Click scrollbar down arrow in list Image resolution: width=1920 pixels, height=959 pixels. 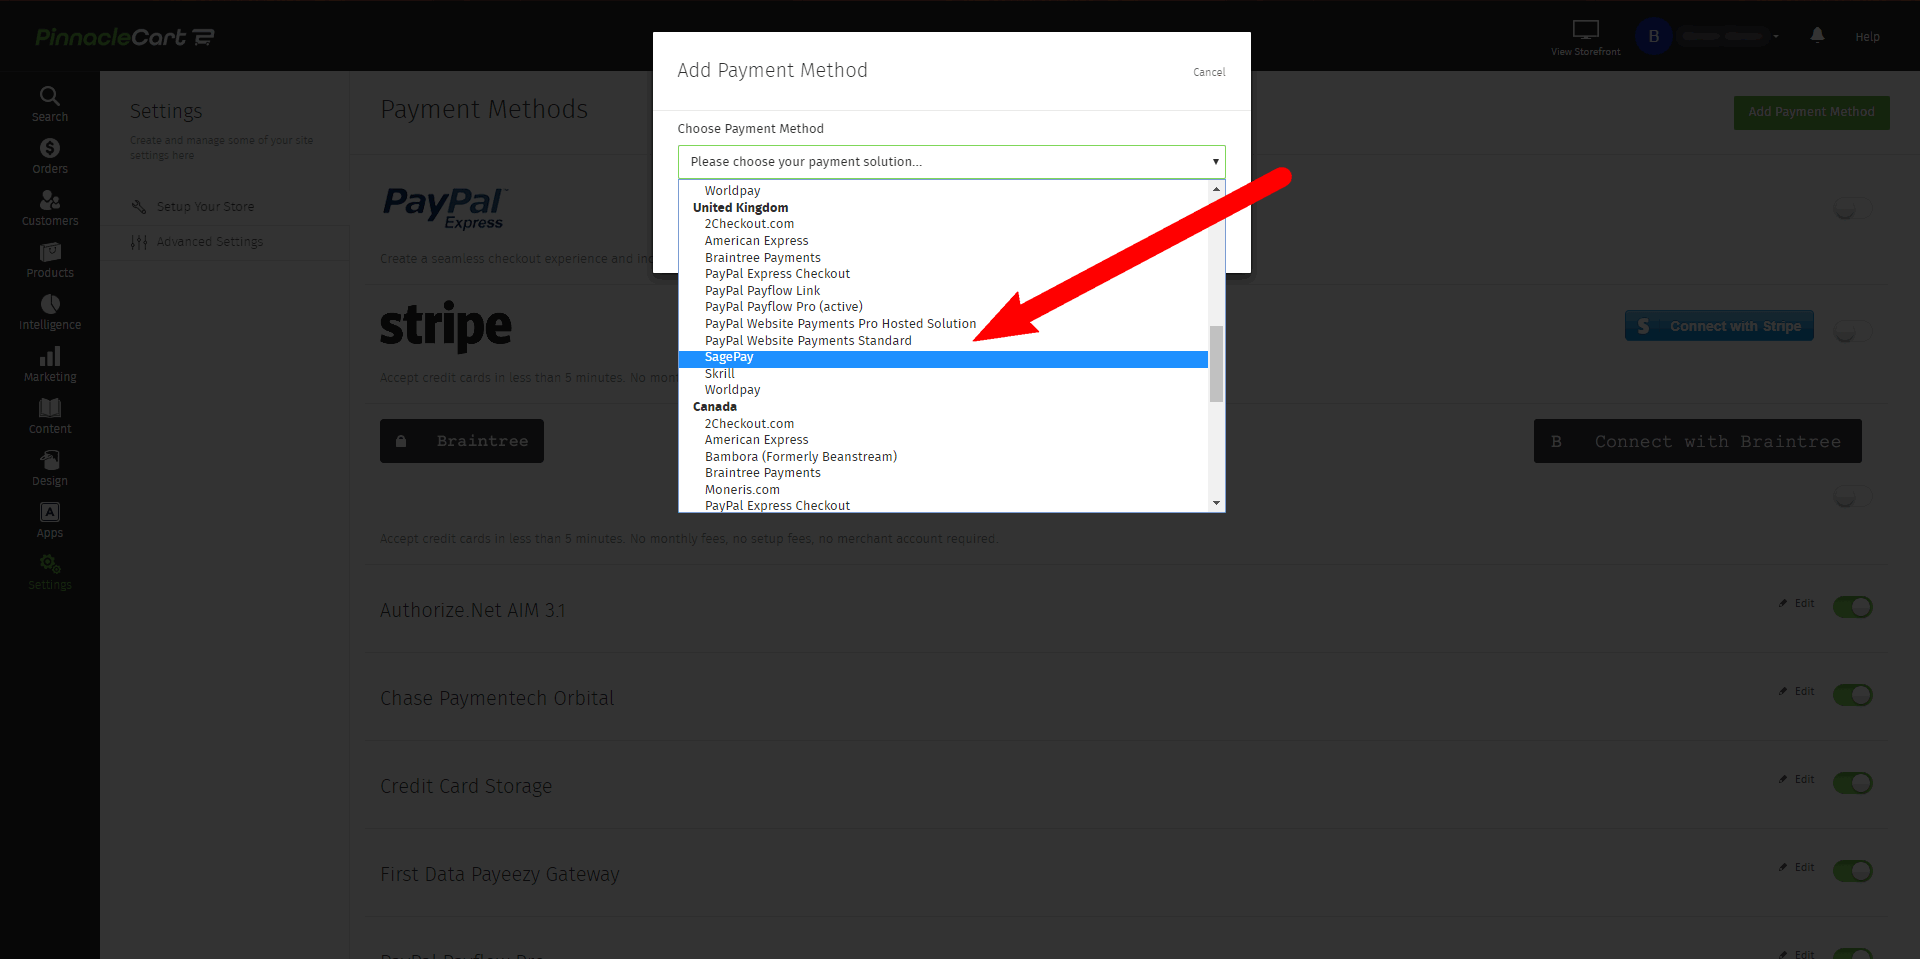click(x=1216, y=503)
